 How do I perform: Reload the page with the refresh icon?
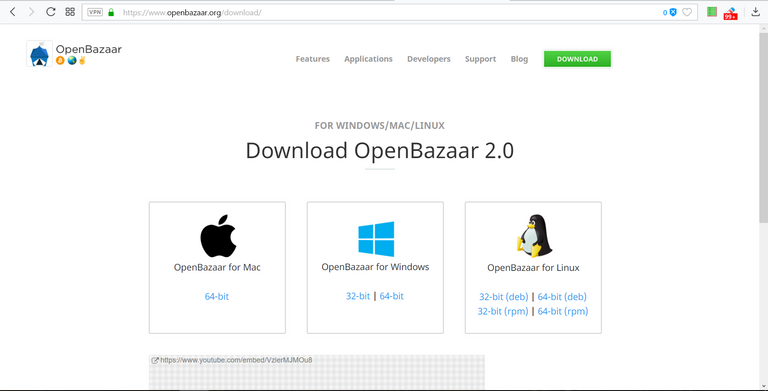pos(50,12)
